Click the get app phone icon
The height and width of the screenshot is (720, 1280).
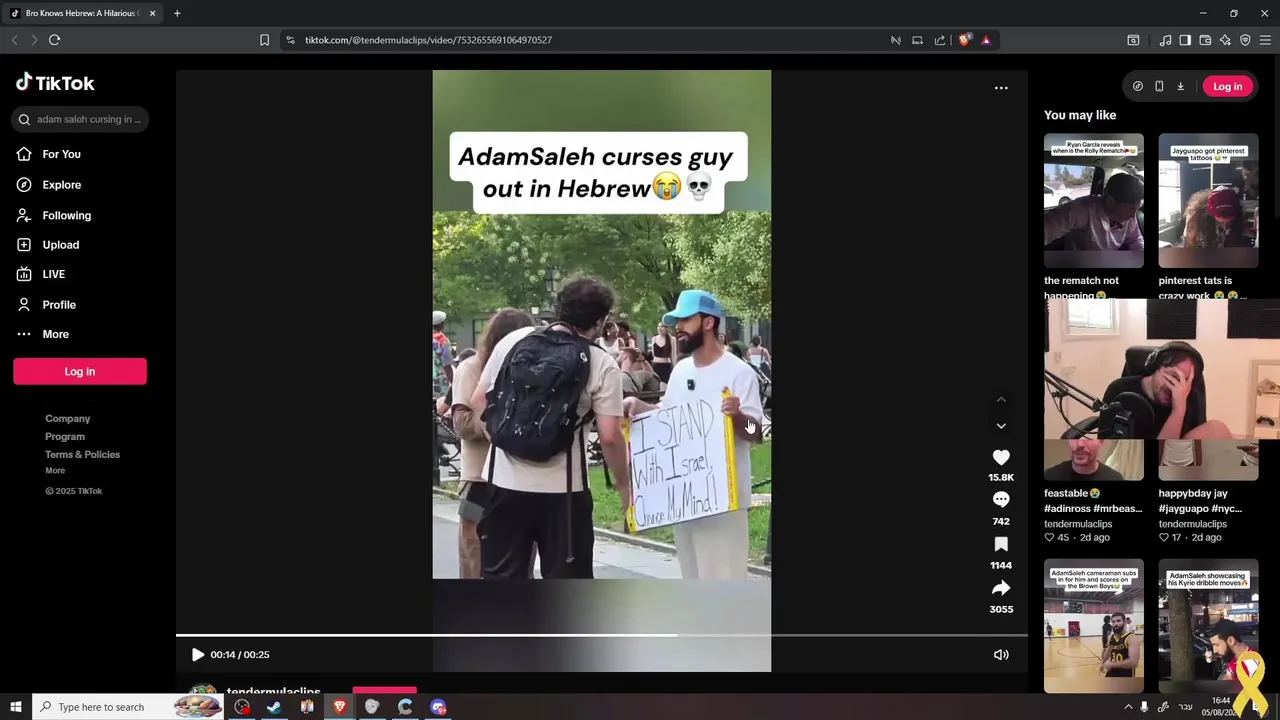point(1159,87)
